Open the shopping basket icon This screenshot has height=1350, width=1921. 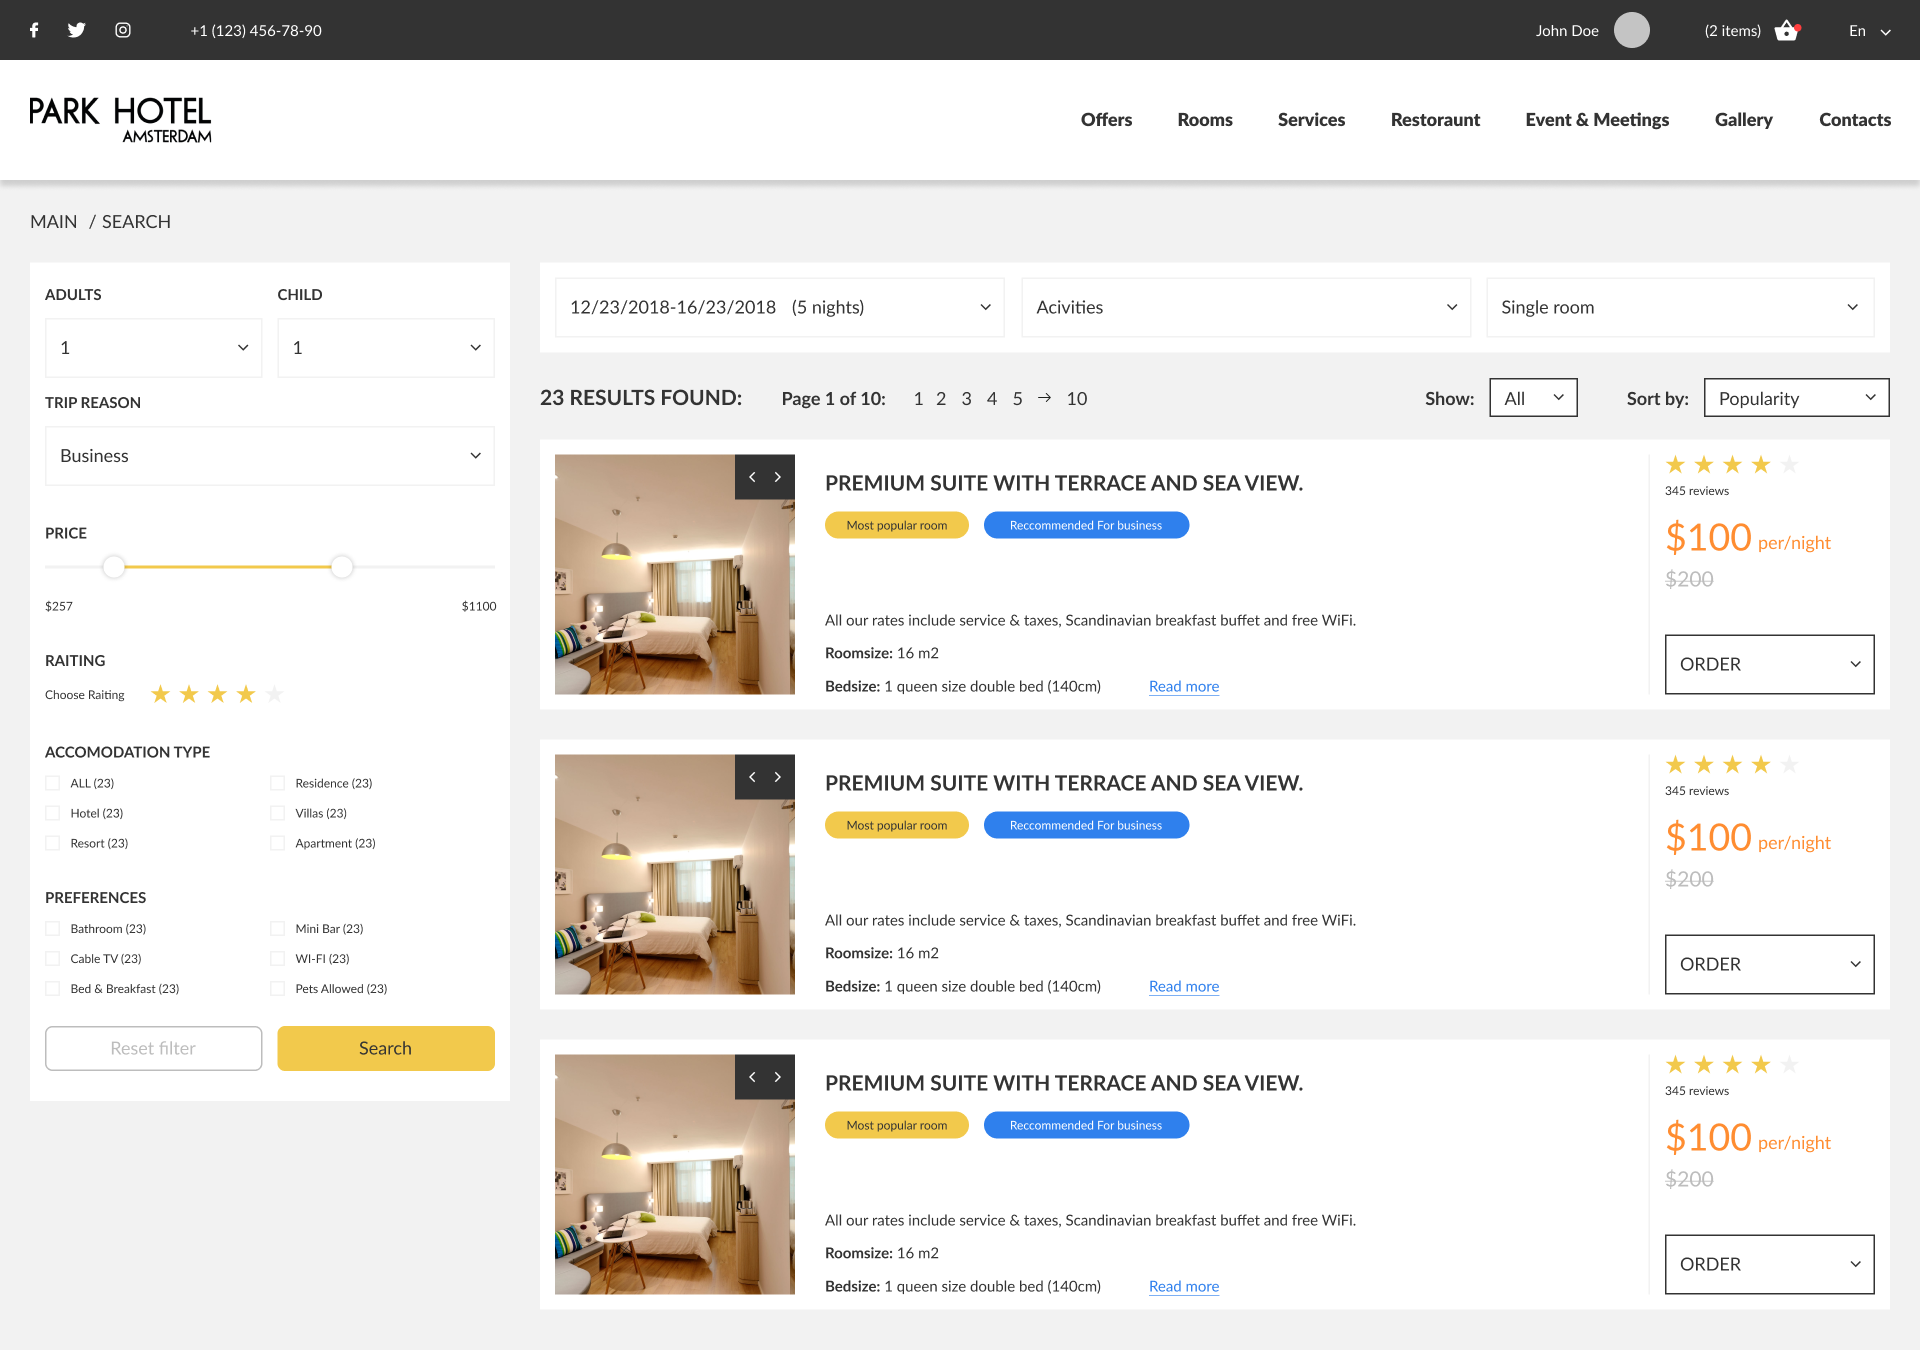click(1786, 31)
